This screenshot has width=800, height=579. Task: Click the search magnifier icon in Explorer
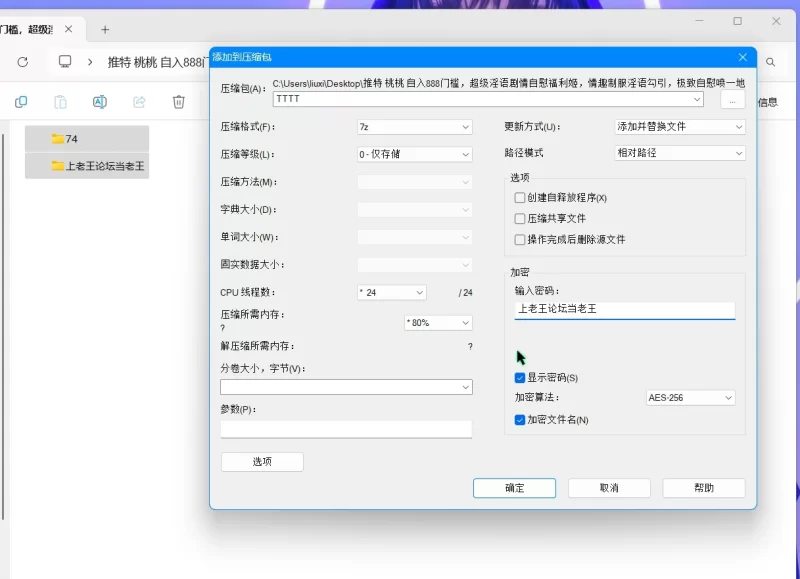770,62
